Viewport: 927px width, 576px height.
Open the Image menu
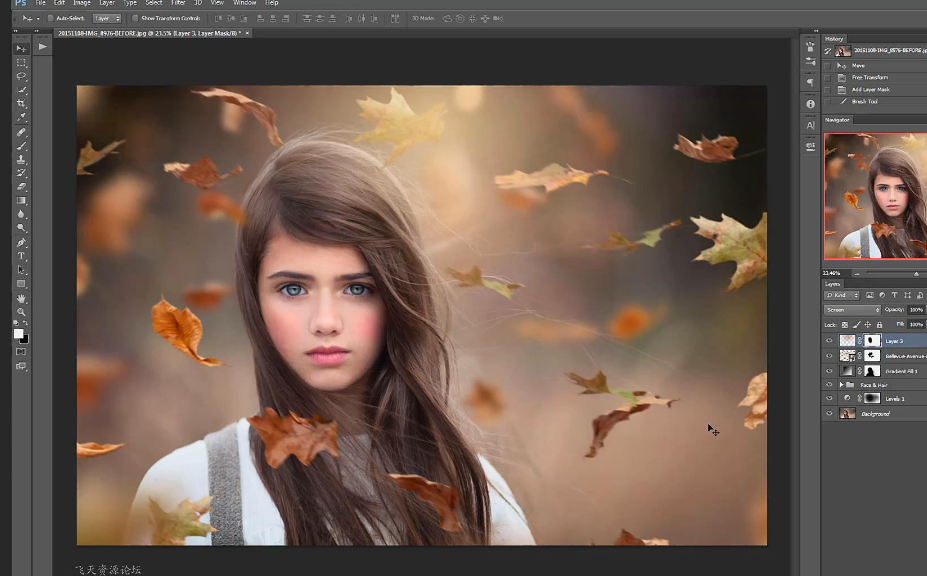coord(82,3)
